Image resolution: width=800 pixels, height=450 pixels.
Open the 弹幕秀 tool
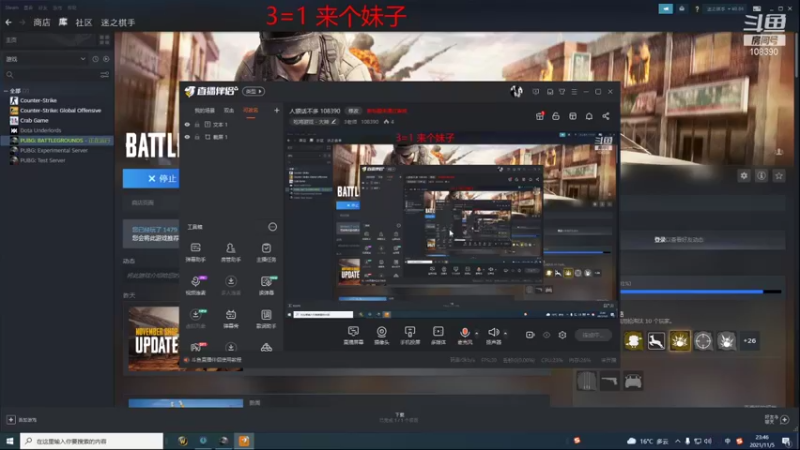[x=231, y=319]
